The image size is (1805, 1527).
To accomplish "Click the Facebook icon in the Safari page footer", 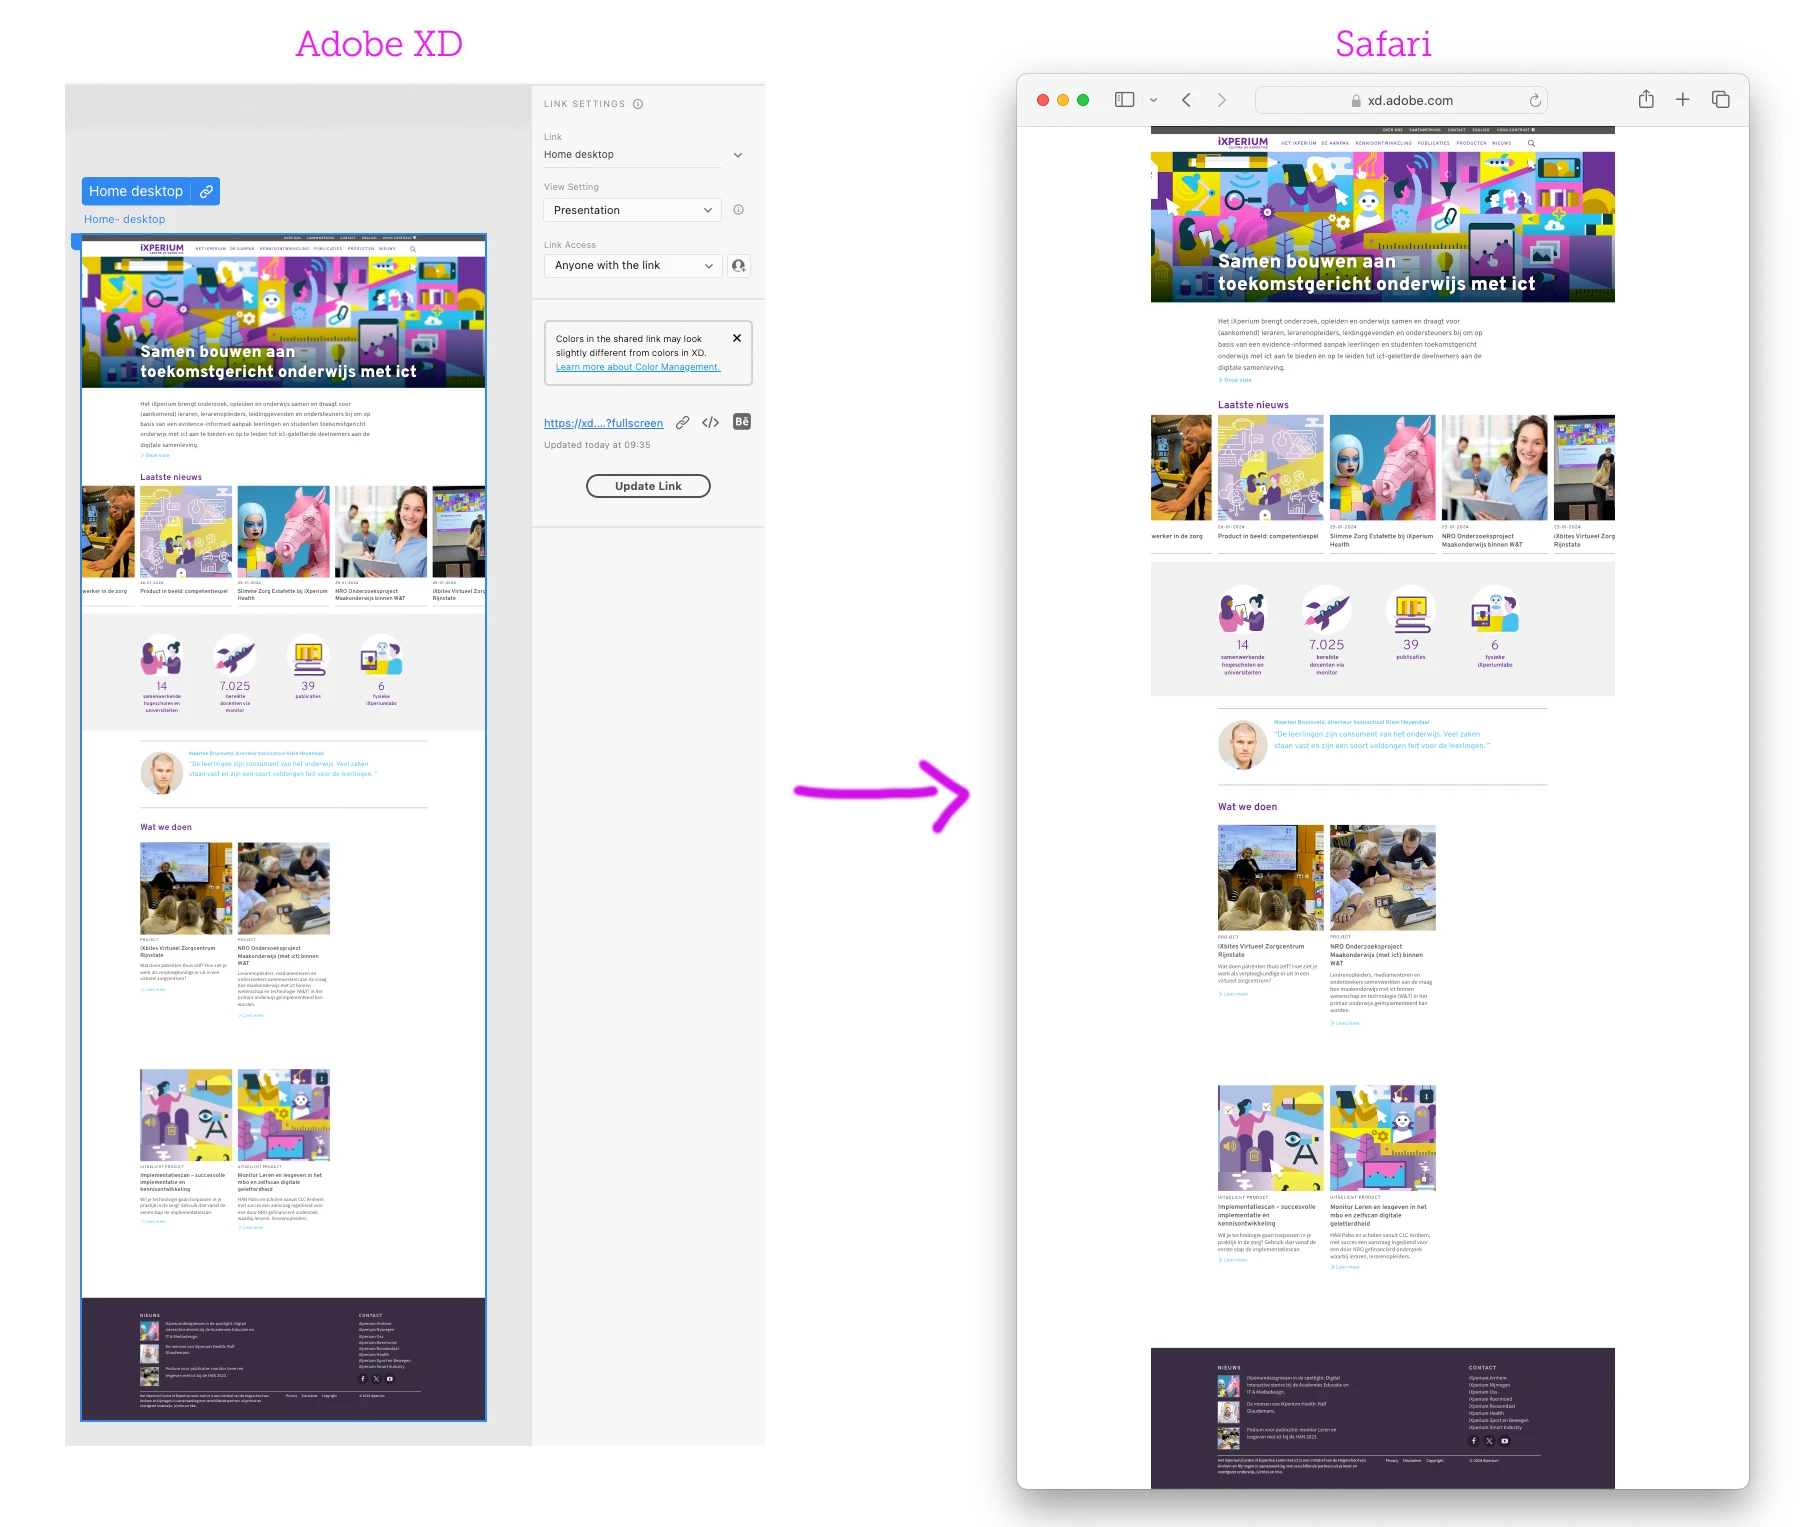I will click(x=1474, y=1441).
